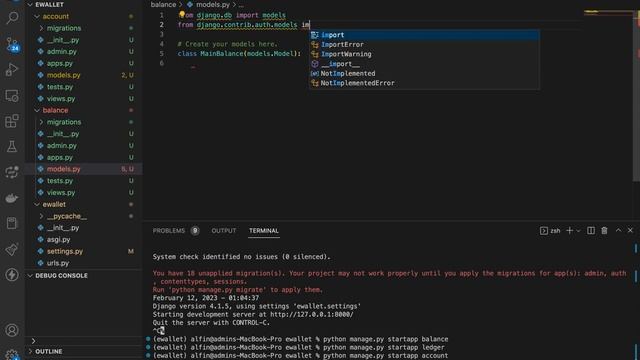The image size is (640, 360).
Task: Open apps.py in account folder
Action: (x=60, y=63)
